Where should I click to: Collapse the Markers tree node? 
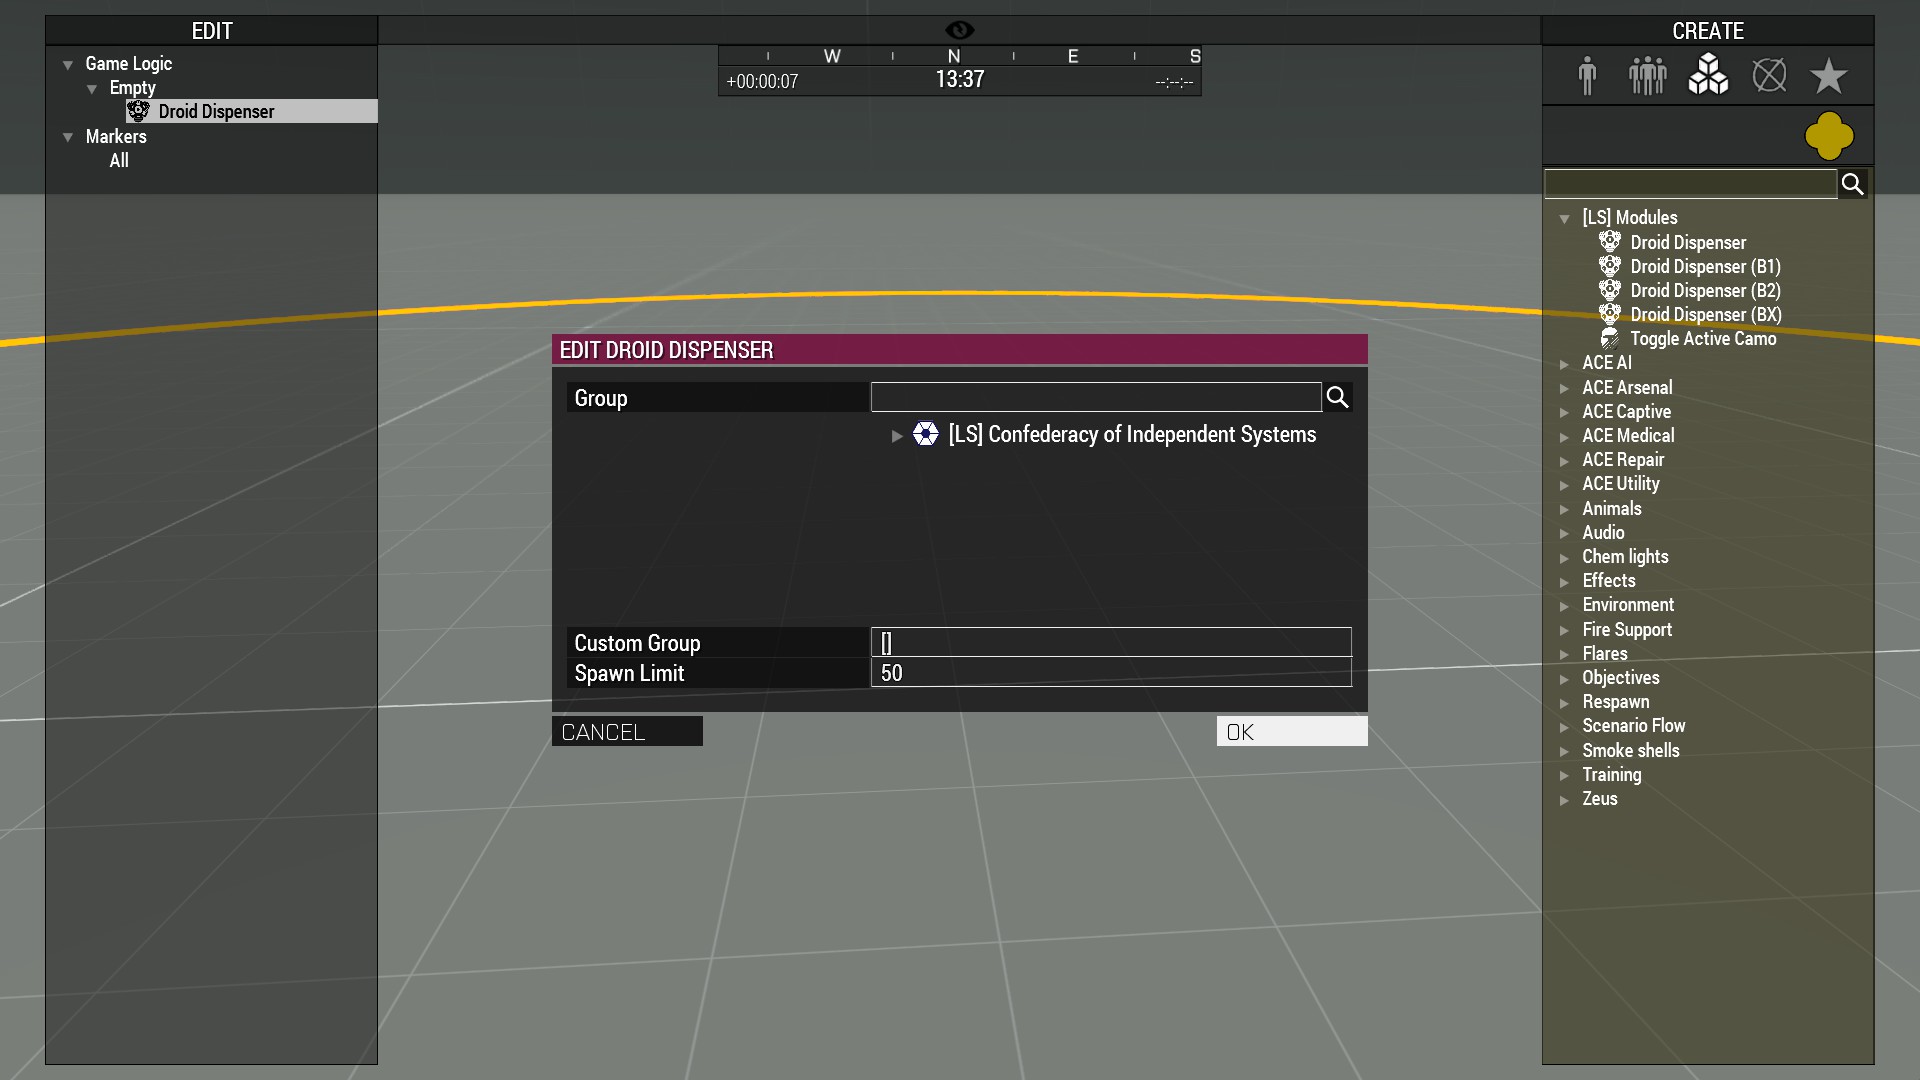click(68, 137)
